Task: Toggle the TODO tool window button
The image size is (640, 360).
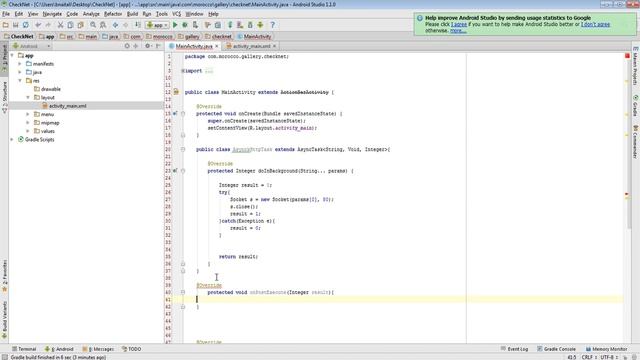Action: click(x=131, y=349)
